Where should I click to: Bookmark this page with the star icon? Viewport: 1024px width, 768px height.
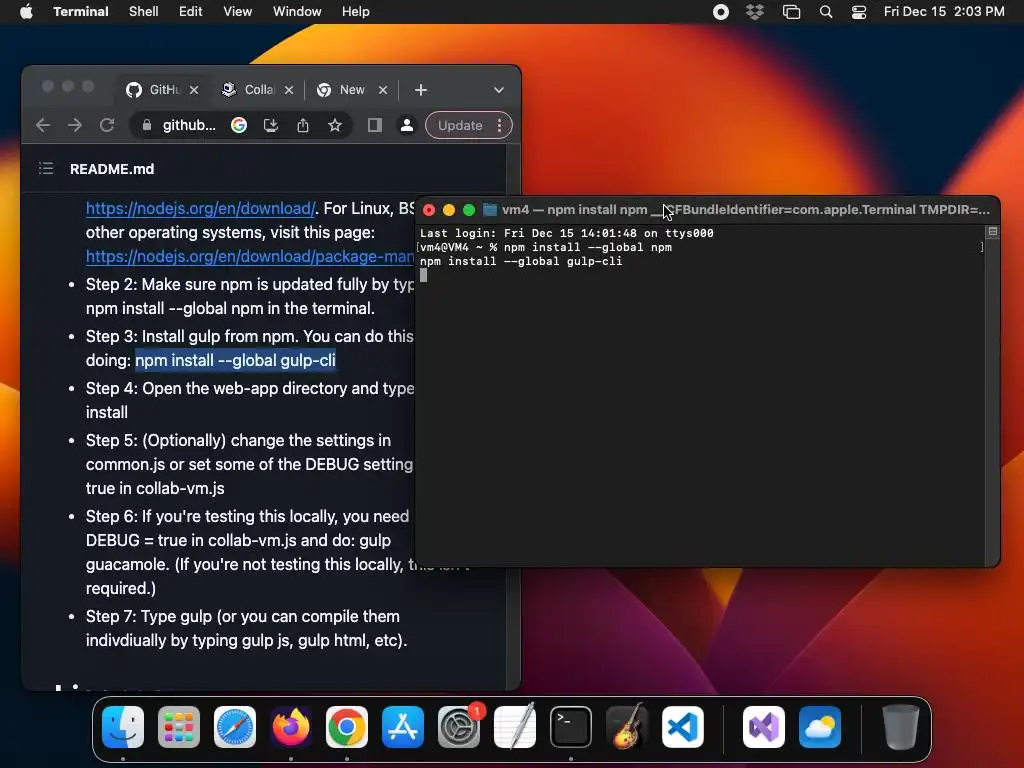[335, 125]
